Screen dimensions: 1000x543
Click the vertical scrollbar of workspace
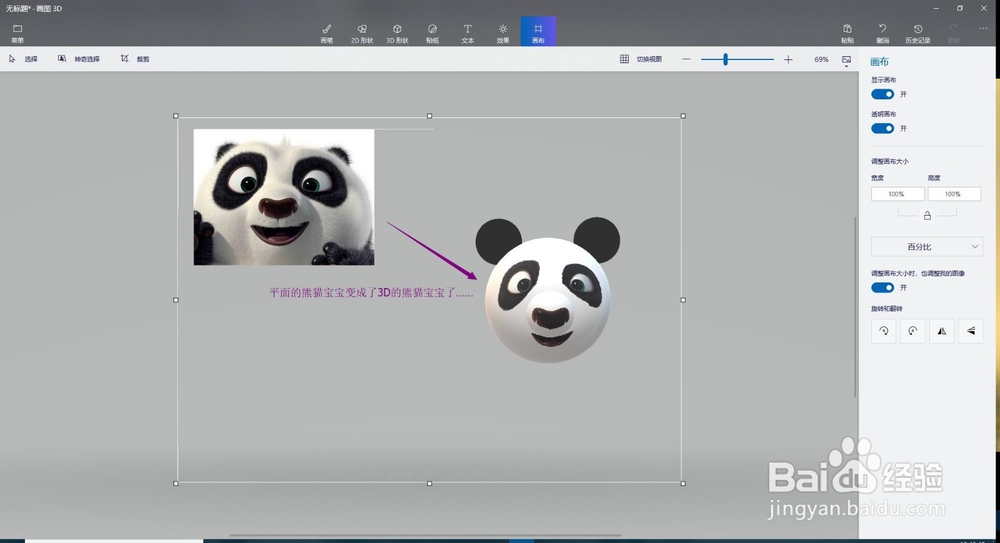click(x=855, y=306)
